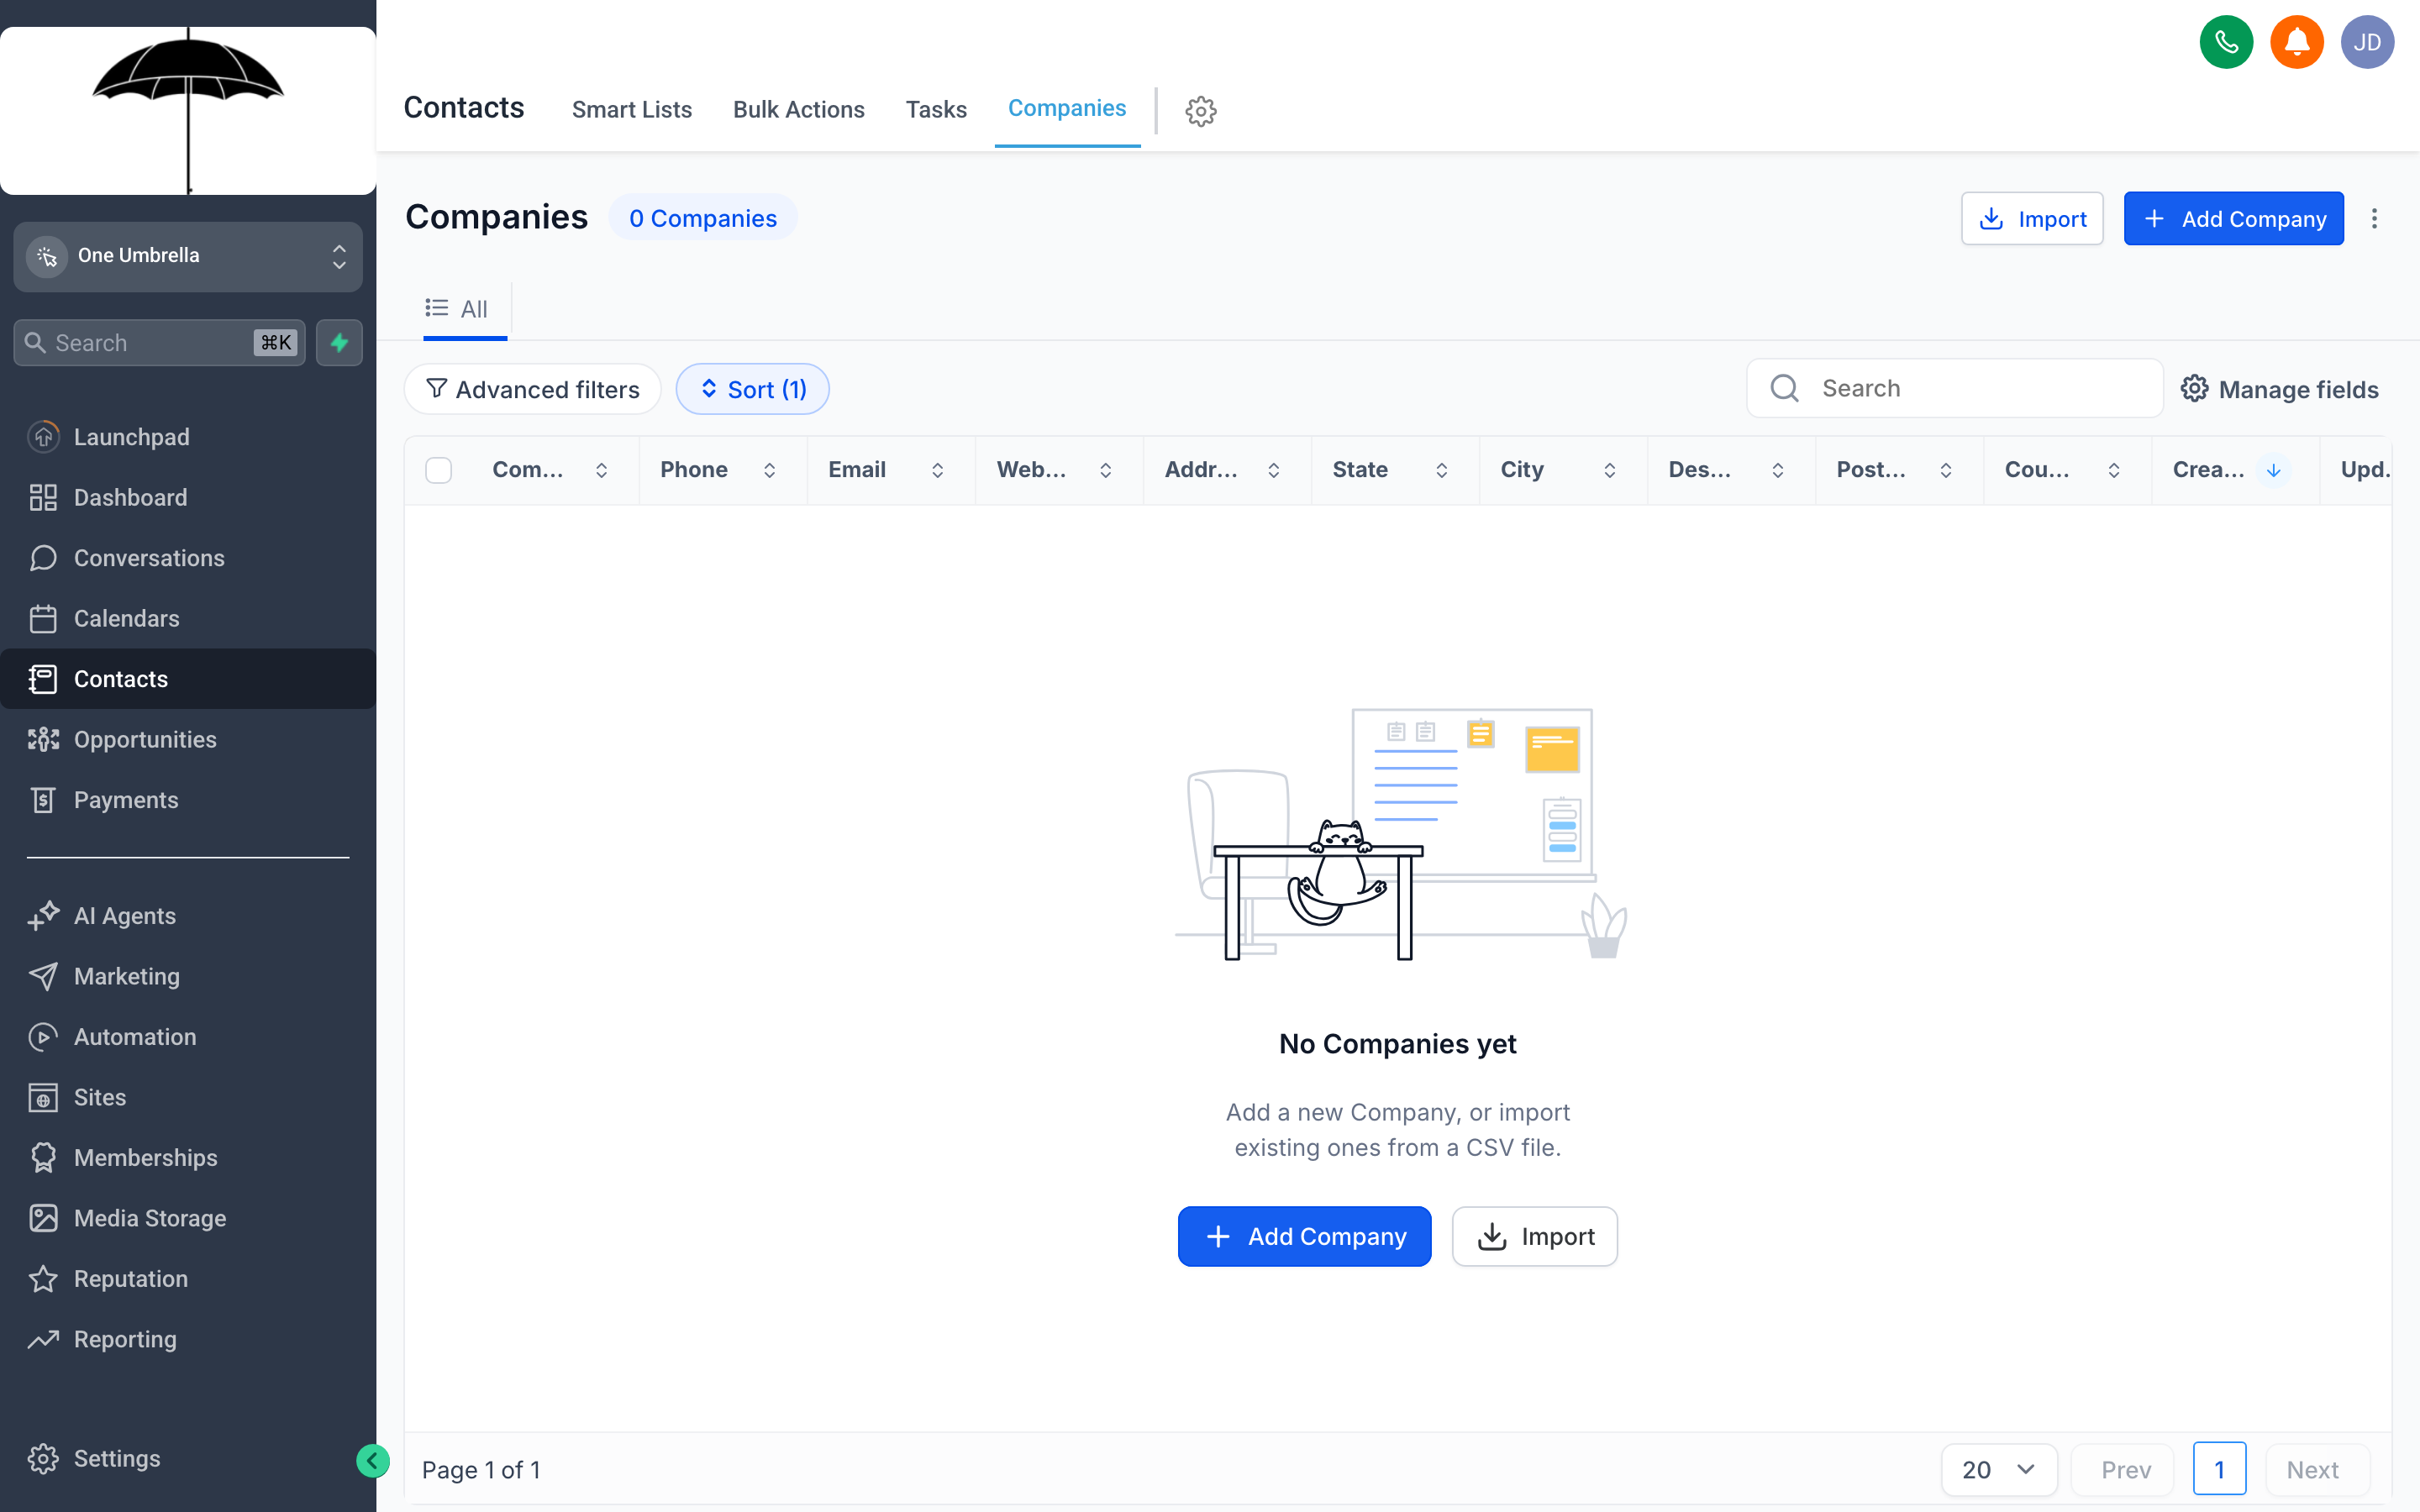Open Media Storage in the sidebar
The height and width of the screenshot is (1512, 2420).
[188, 1218]
